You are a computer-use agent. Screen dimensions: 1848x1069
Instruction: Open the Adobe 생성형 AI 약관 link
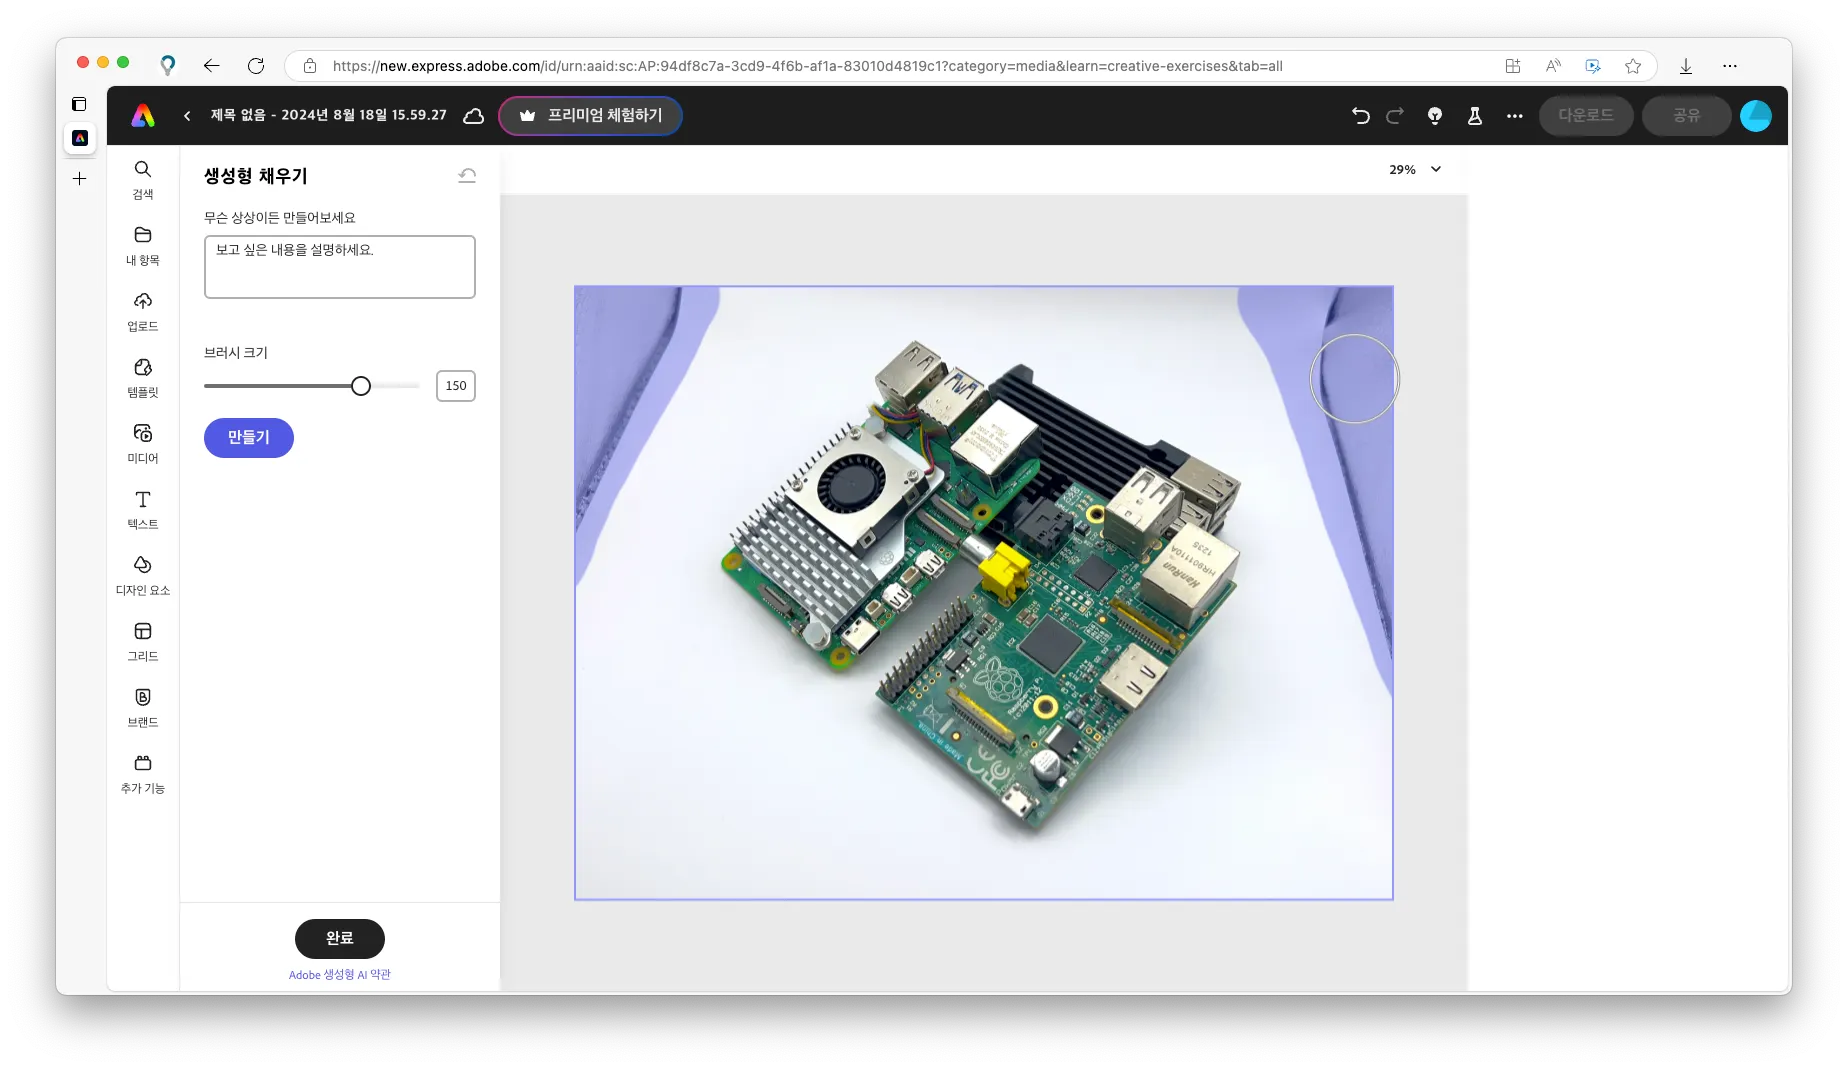tap(340, 975)
